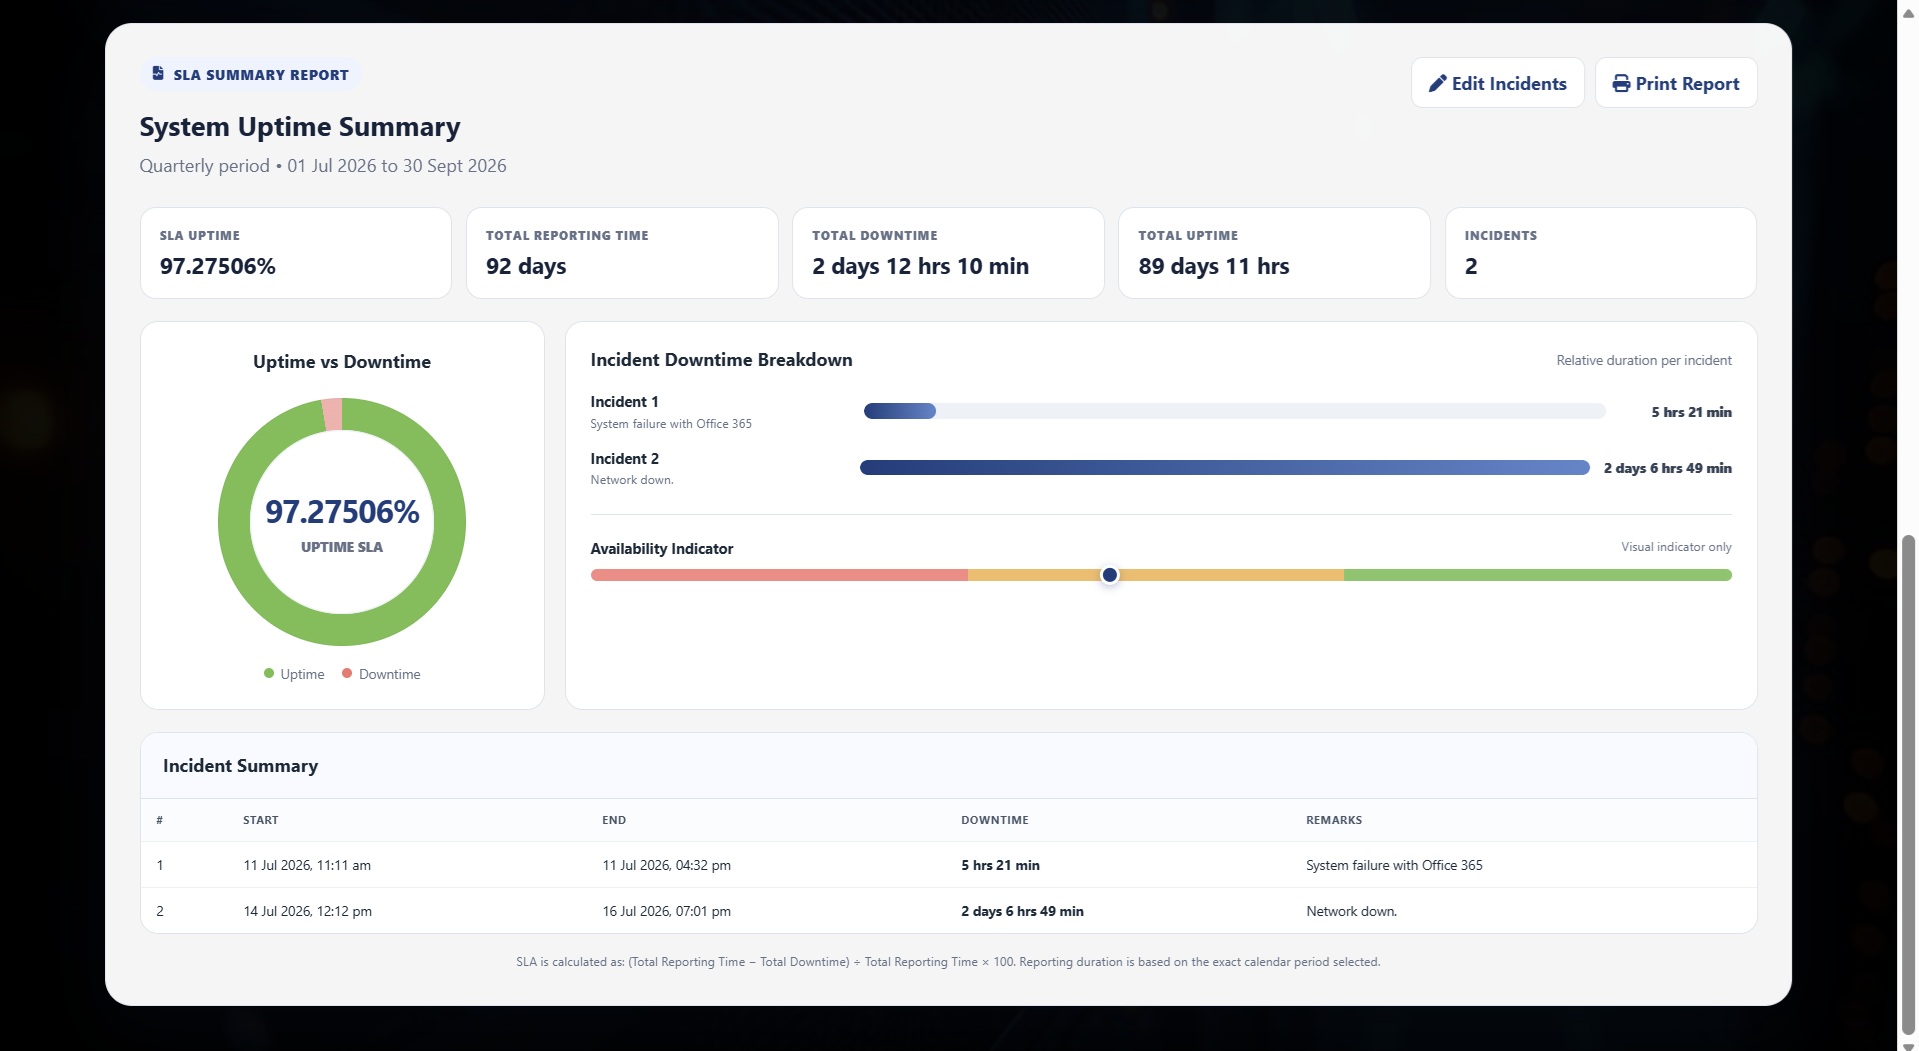Select the Incidents count card

click(1600, 253)
